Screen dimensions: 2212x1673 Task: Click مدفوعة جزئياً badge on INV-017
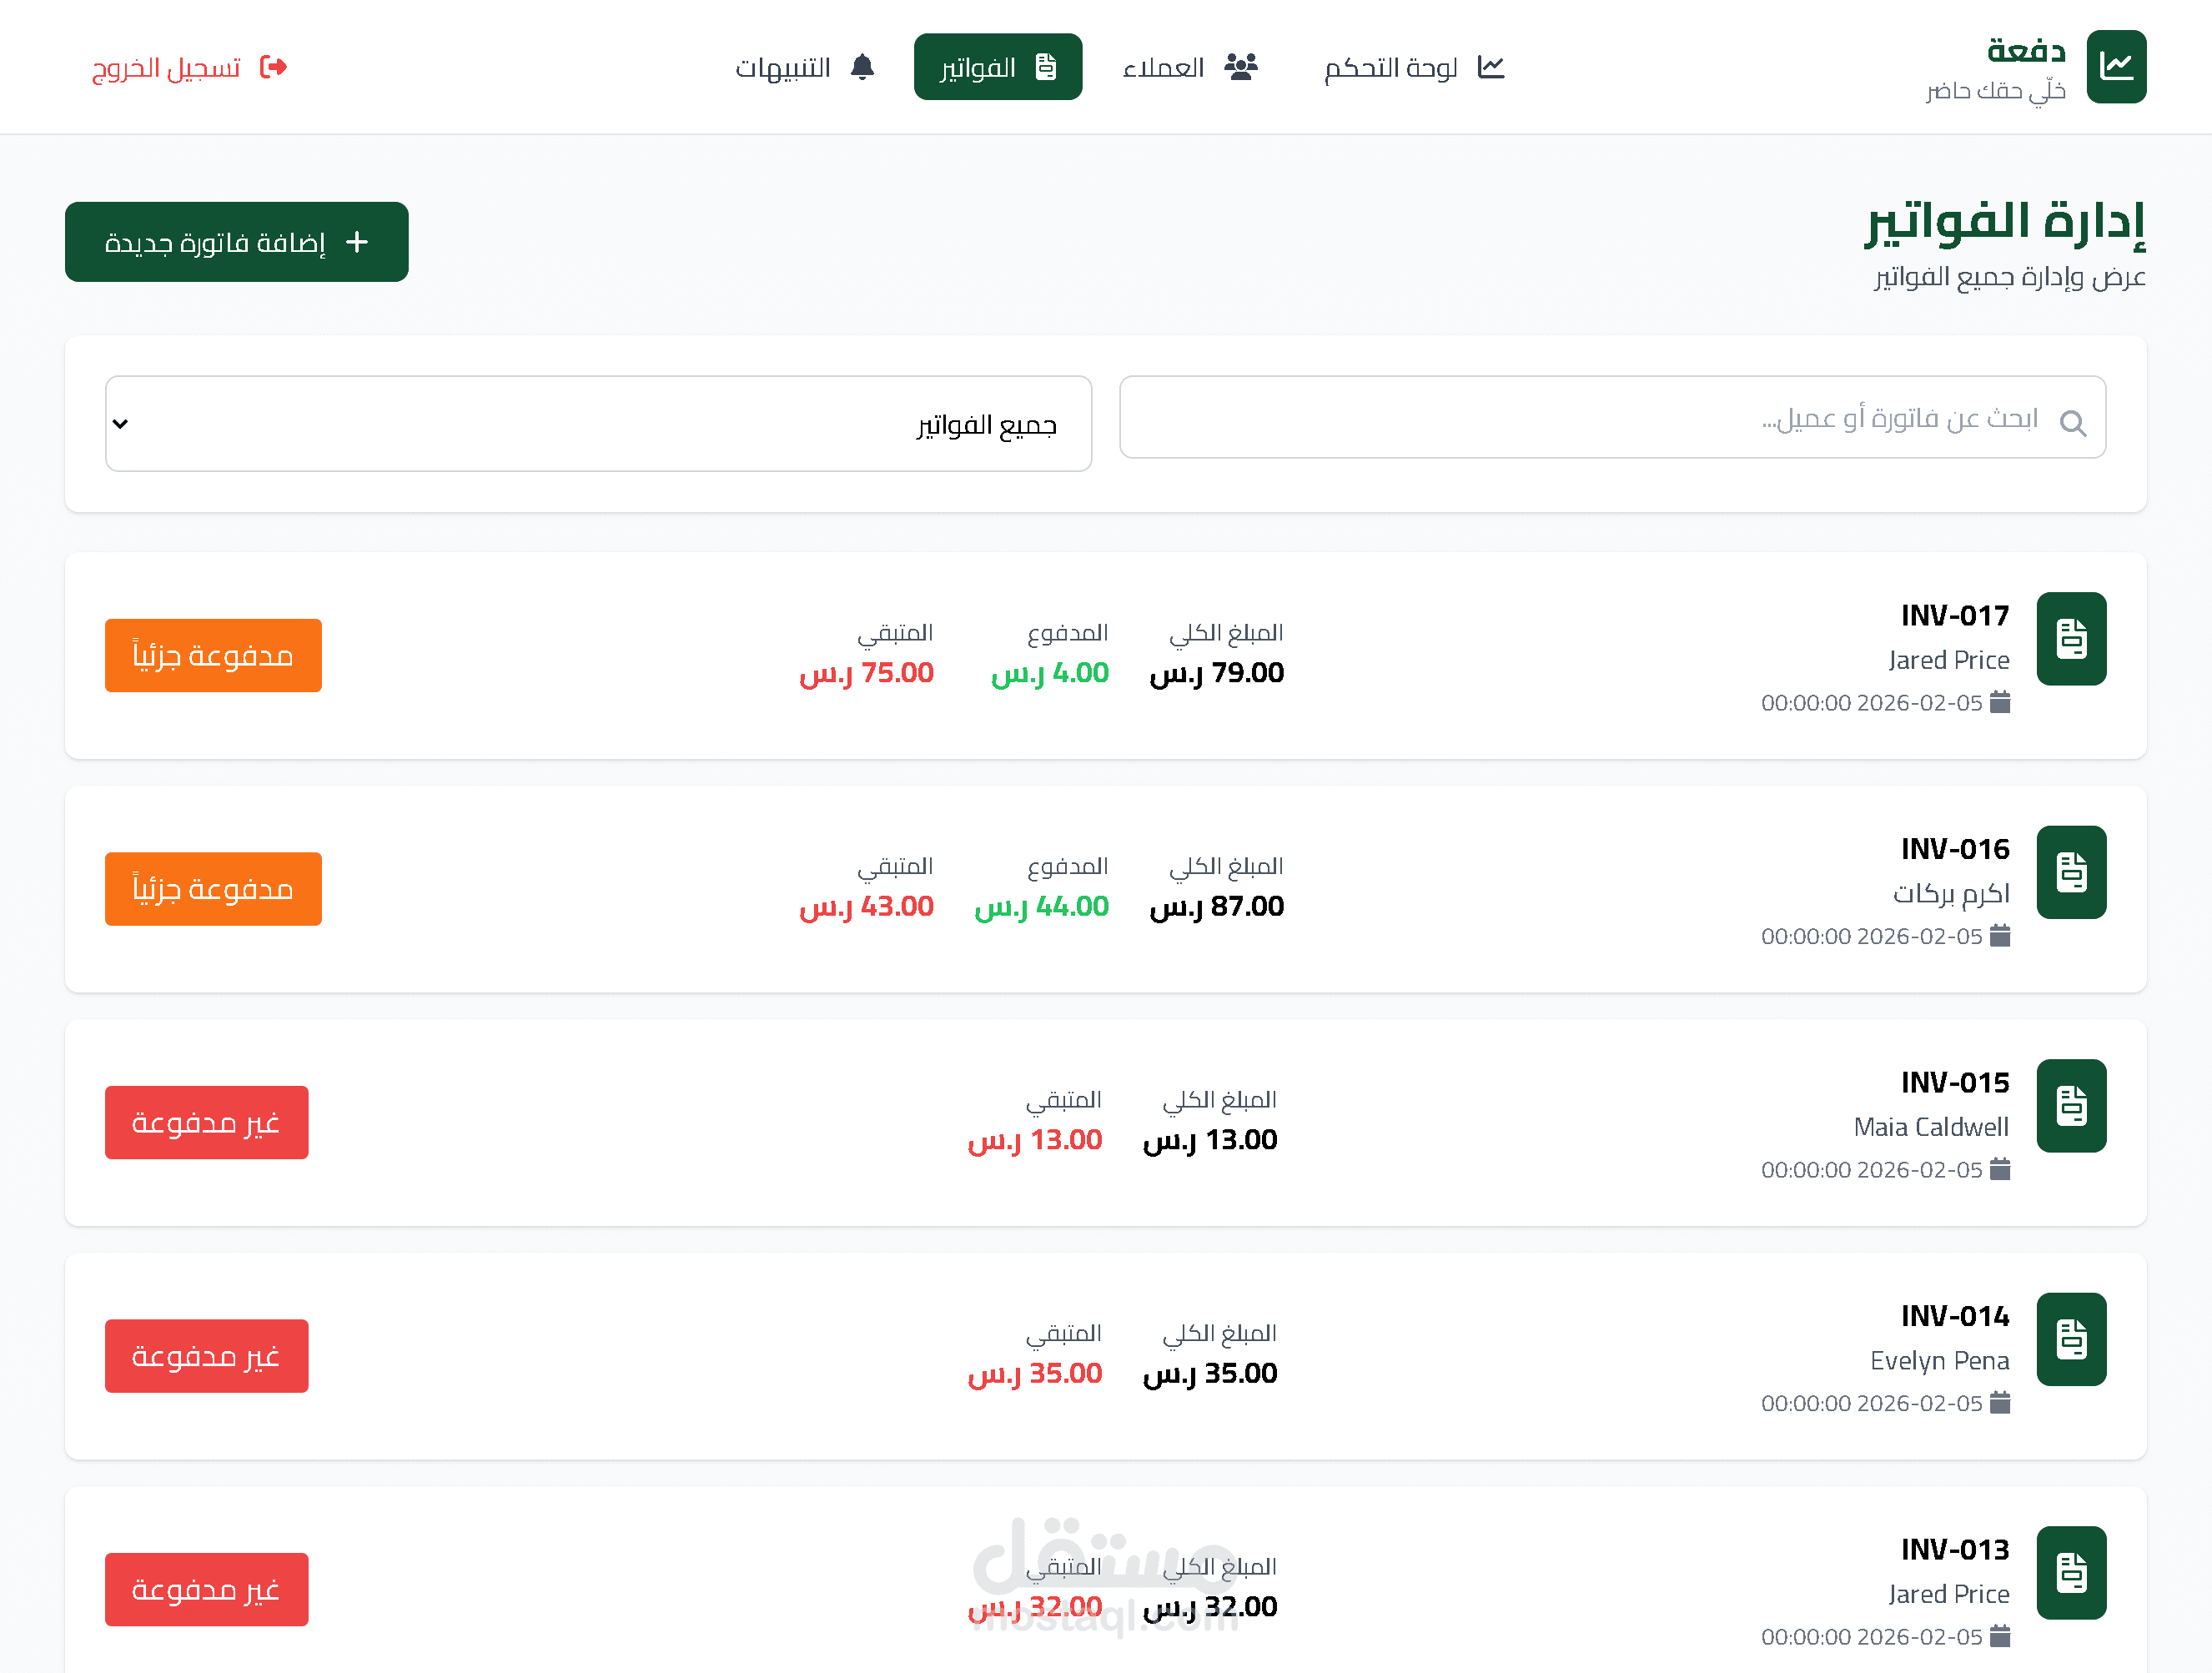pyautogui.click(x=213, y=655)
